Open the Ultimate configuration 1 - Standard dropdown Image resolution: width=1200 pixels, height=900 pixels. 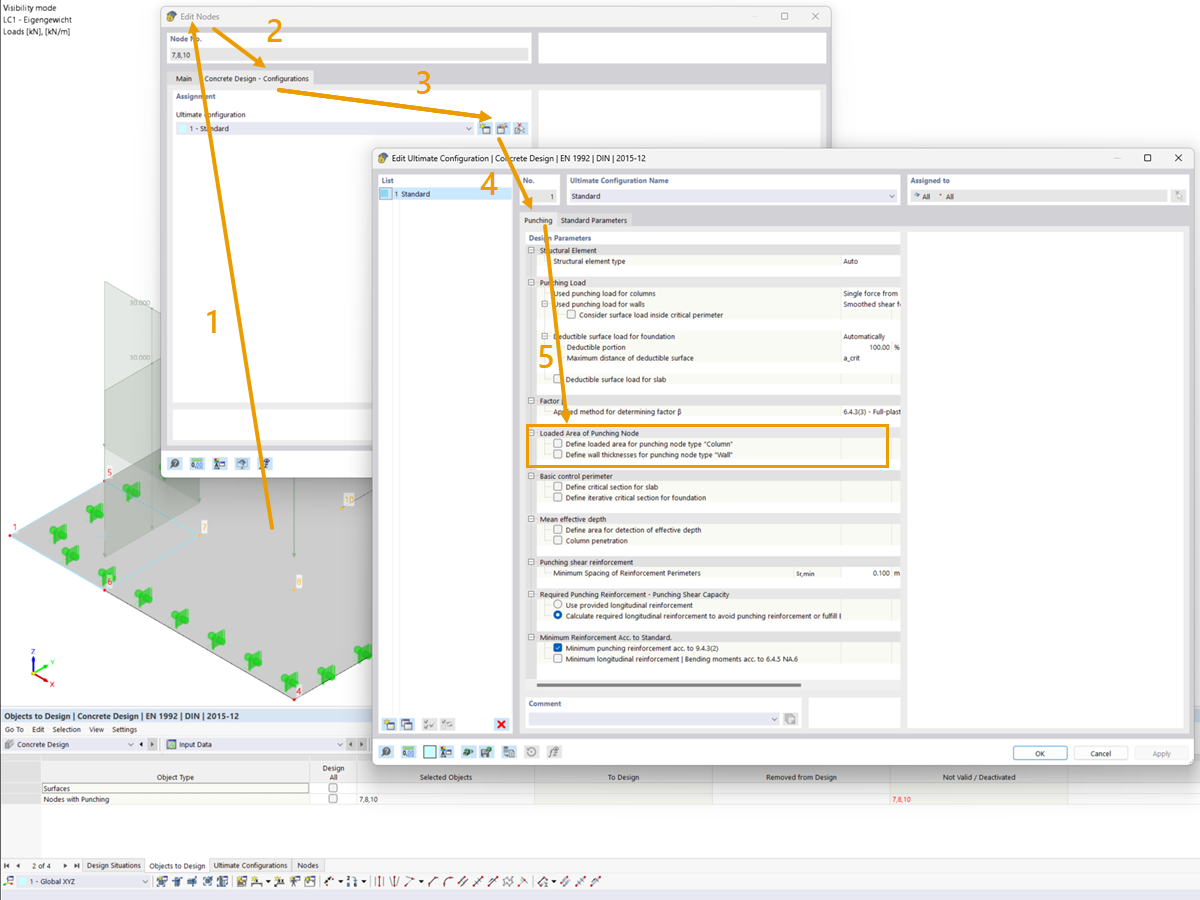[x=469, y=128]
